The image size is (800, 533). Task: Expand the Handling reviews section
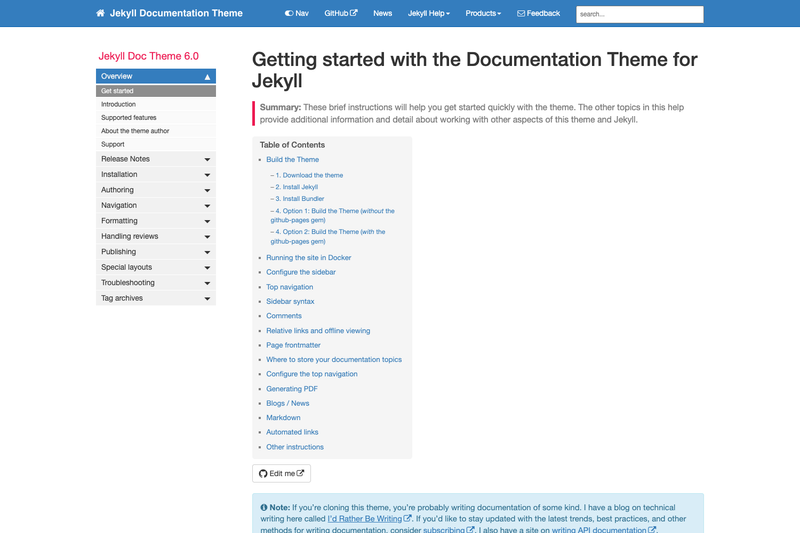[156, 236]
